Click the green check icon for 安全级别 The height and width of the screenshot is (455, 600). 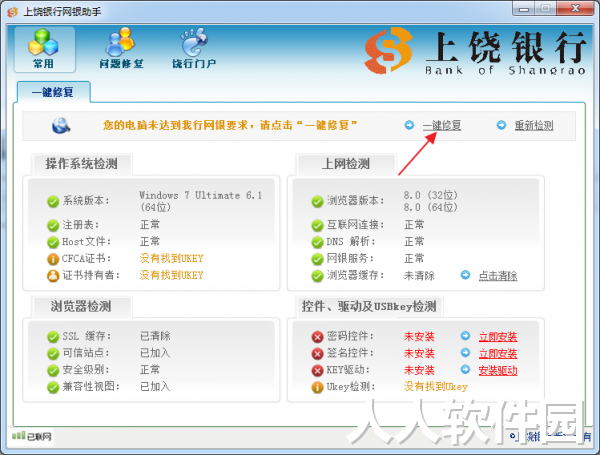click(x=53, y=370)
